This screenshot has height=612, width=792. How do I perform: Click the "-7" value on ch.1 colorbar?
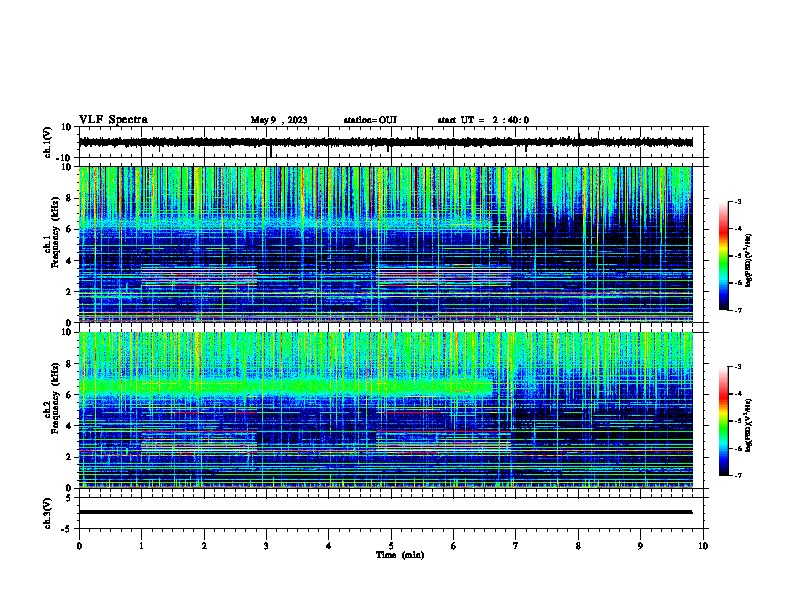tap(737, 310)
